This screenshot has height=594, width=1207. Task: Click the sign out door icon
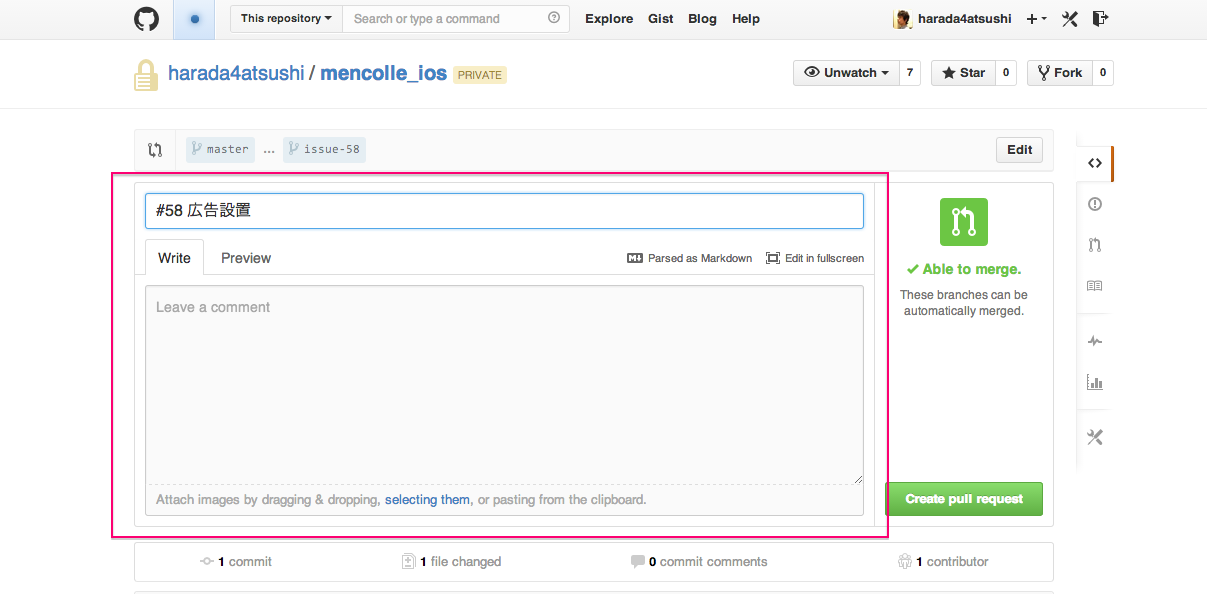coord(1100,18)
